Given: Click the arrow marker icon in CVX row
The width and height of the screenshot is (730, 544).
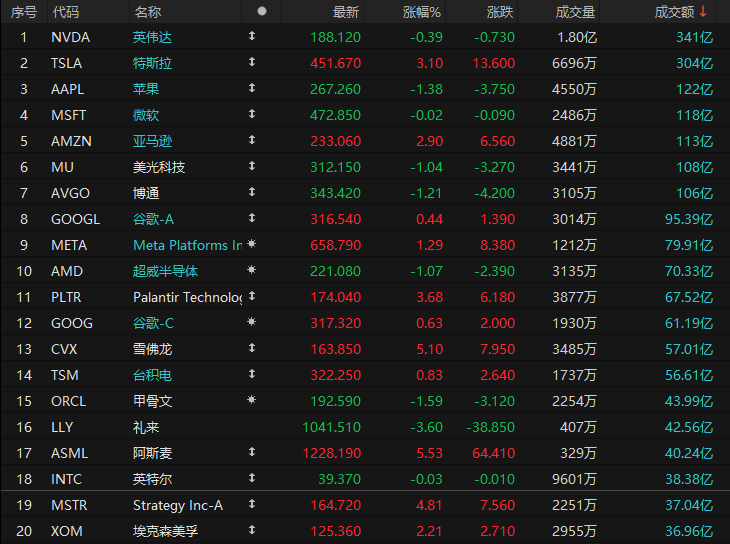Looking at the screenshot, I should pos(252,348).
